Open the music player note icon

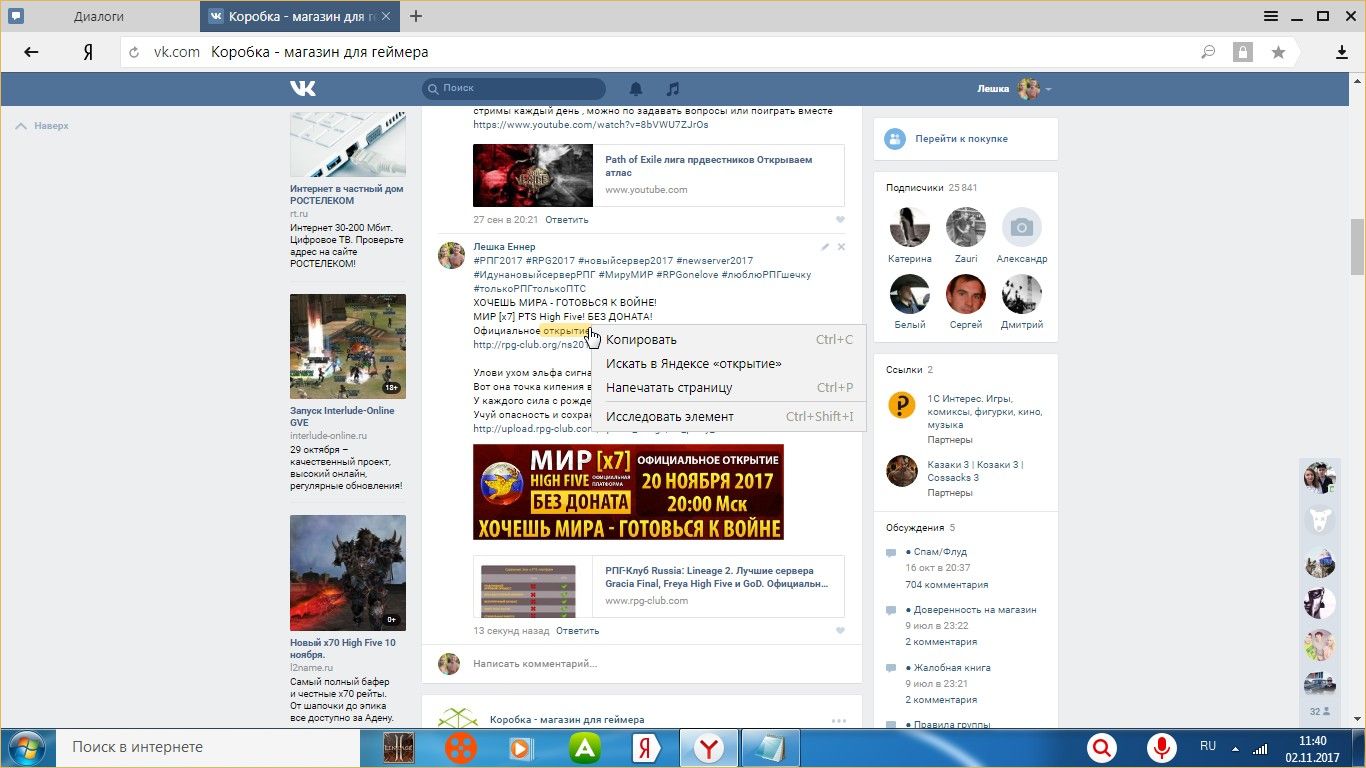673,89
